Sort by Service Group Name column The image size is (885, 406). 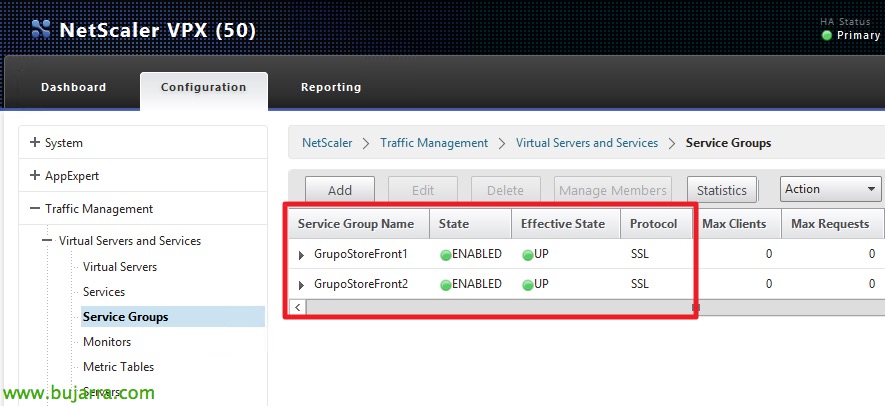point(359,224)
